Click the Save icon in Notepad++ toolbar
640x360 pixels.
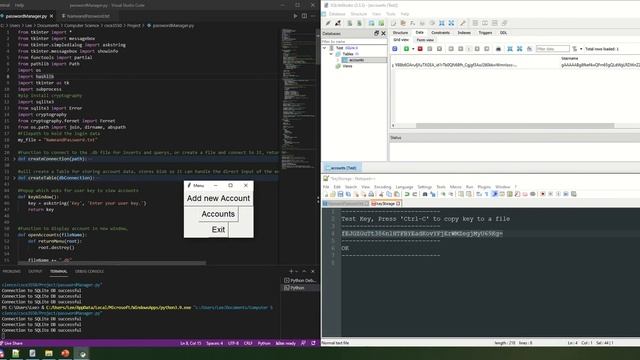pyautogui.click(x=340, y=194)
